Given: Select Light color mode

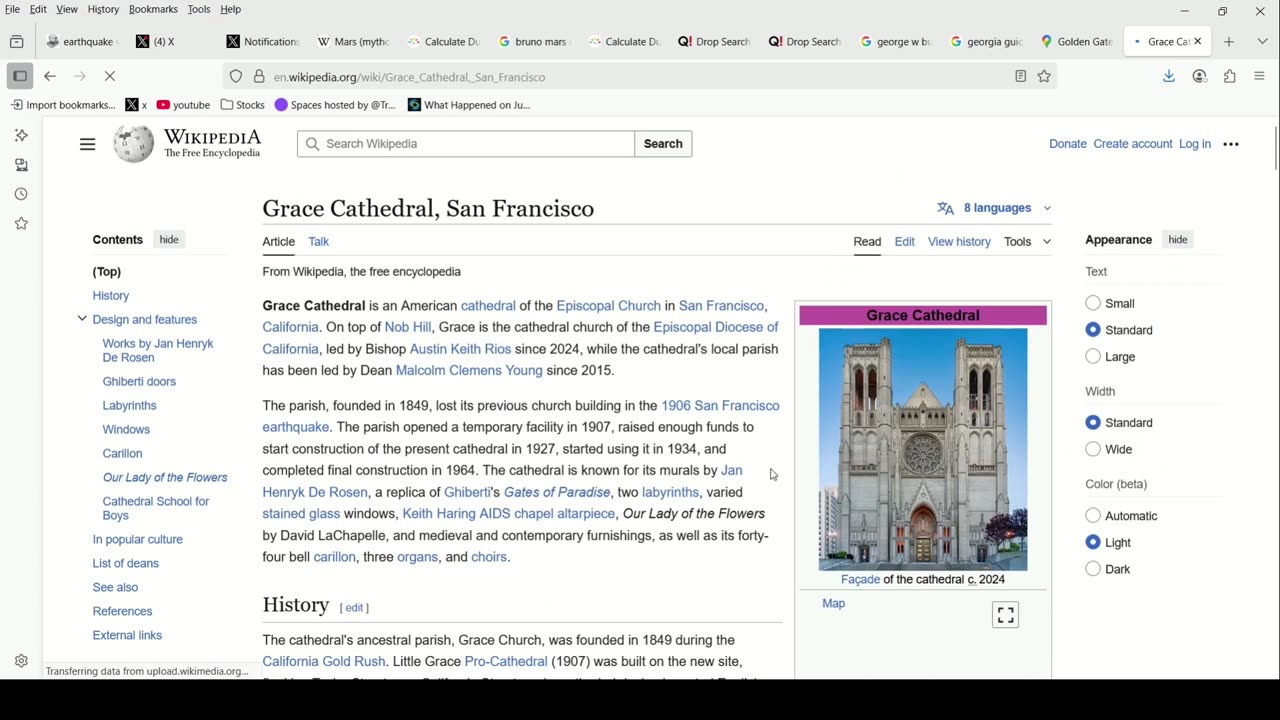Looking at the screenshot, I should tap(1093, 542).
